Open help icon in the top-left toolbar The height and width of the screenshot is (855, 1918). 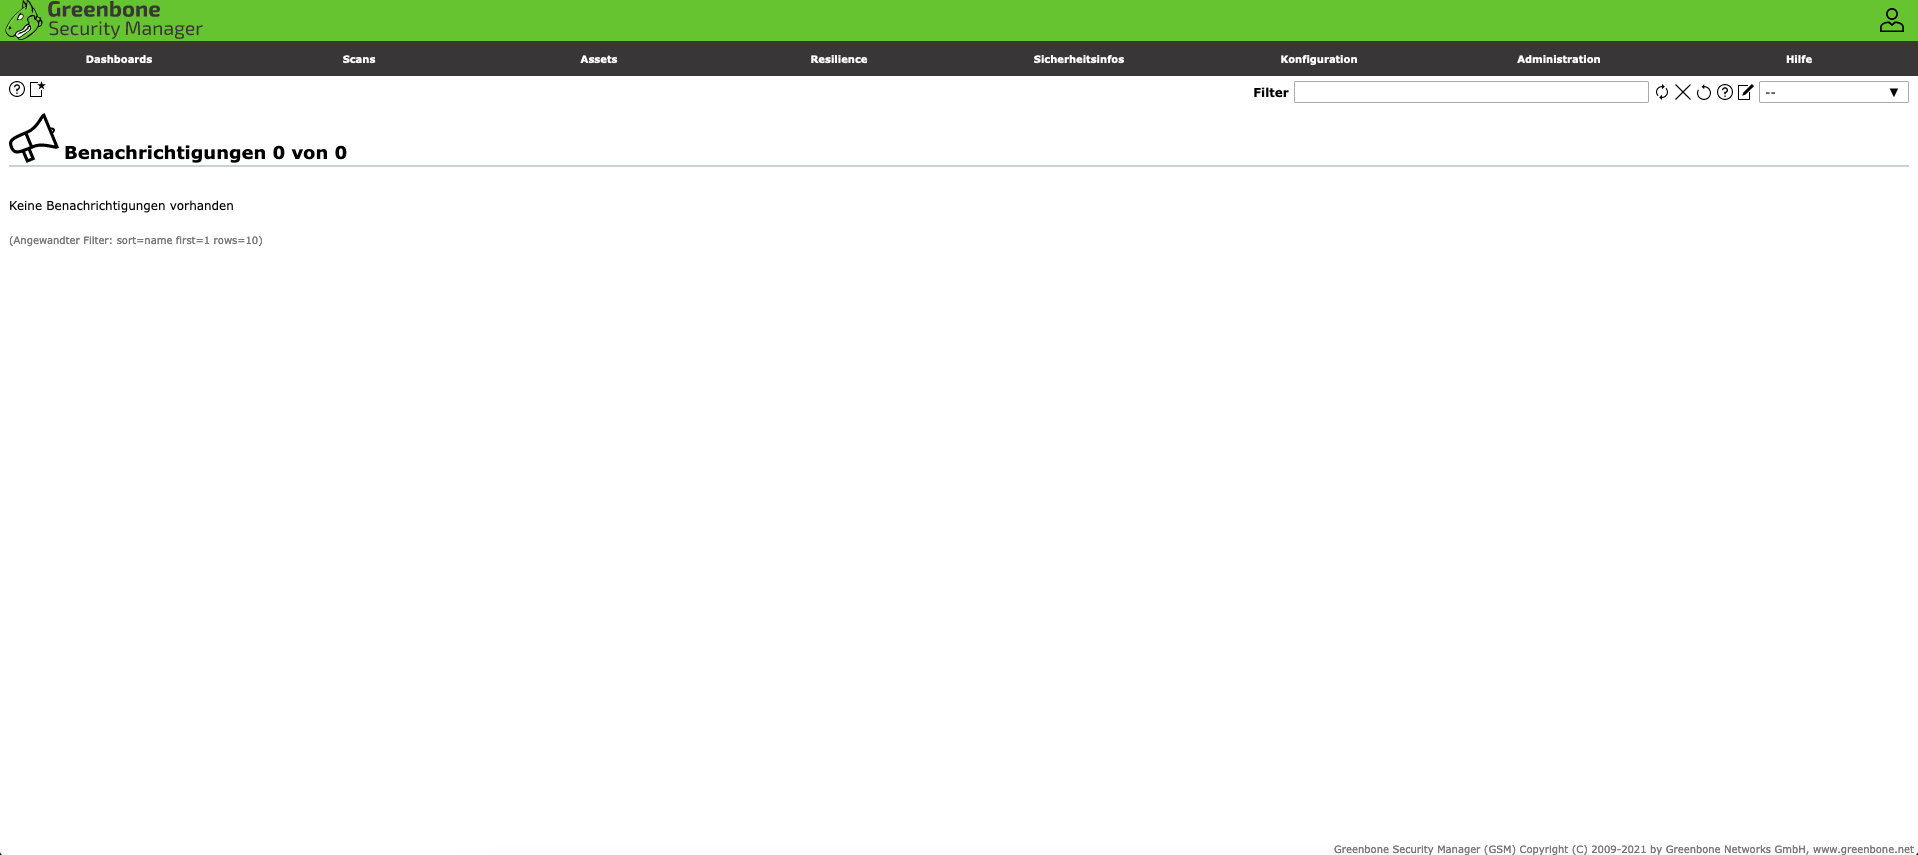17,89
